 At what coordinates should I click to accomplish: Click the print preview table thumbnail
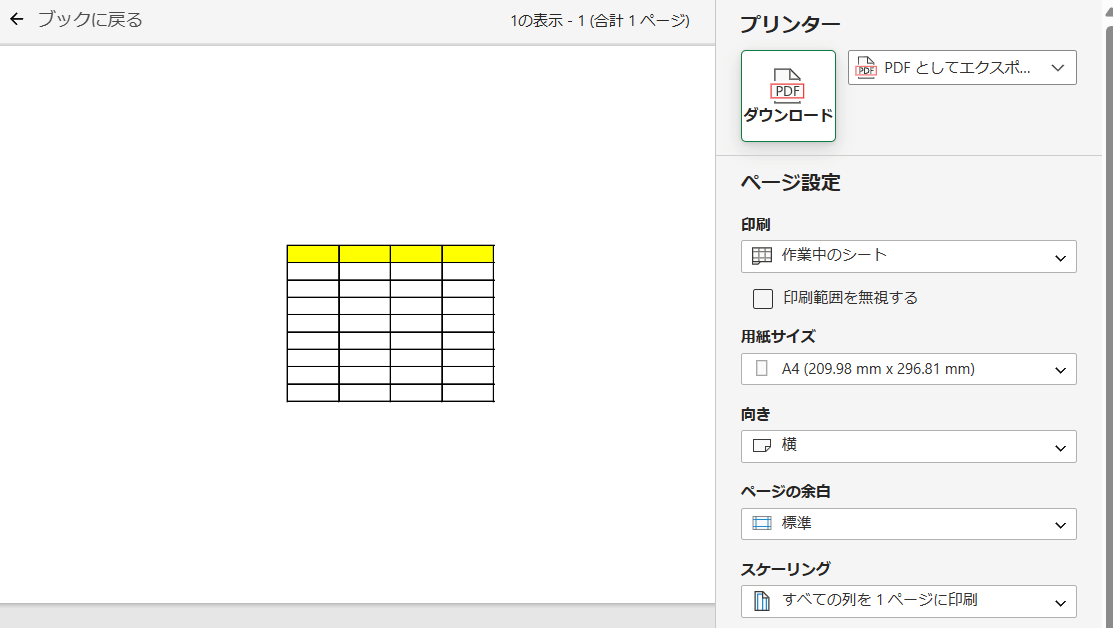390,324
